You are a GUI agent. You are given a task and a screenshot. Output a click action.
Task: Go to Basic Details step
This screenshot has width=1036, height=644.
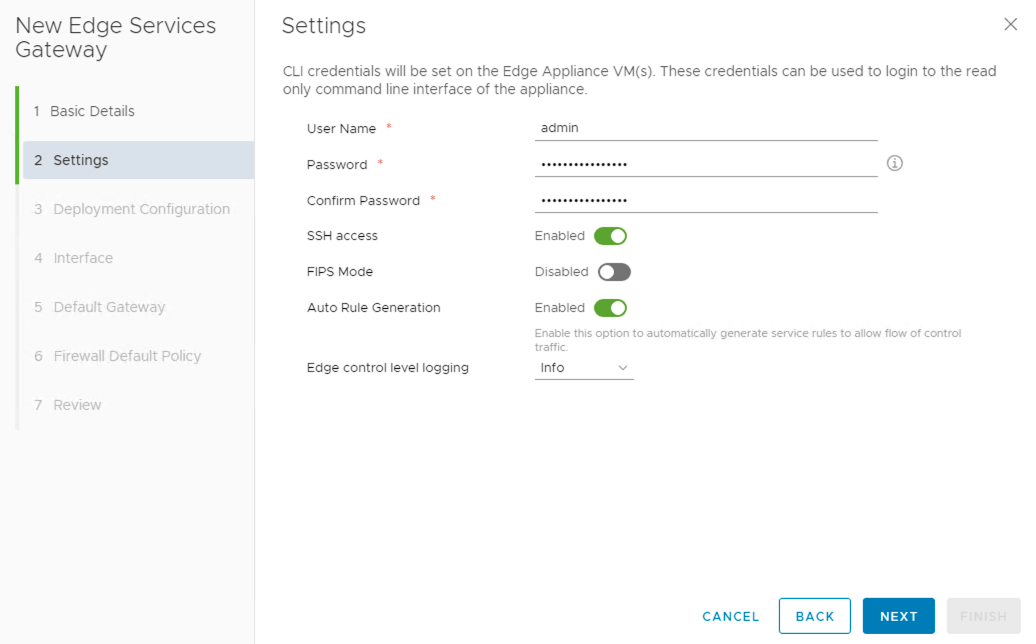pyautogui.click(x=92, y=111)
